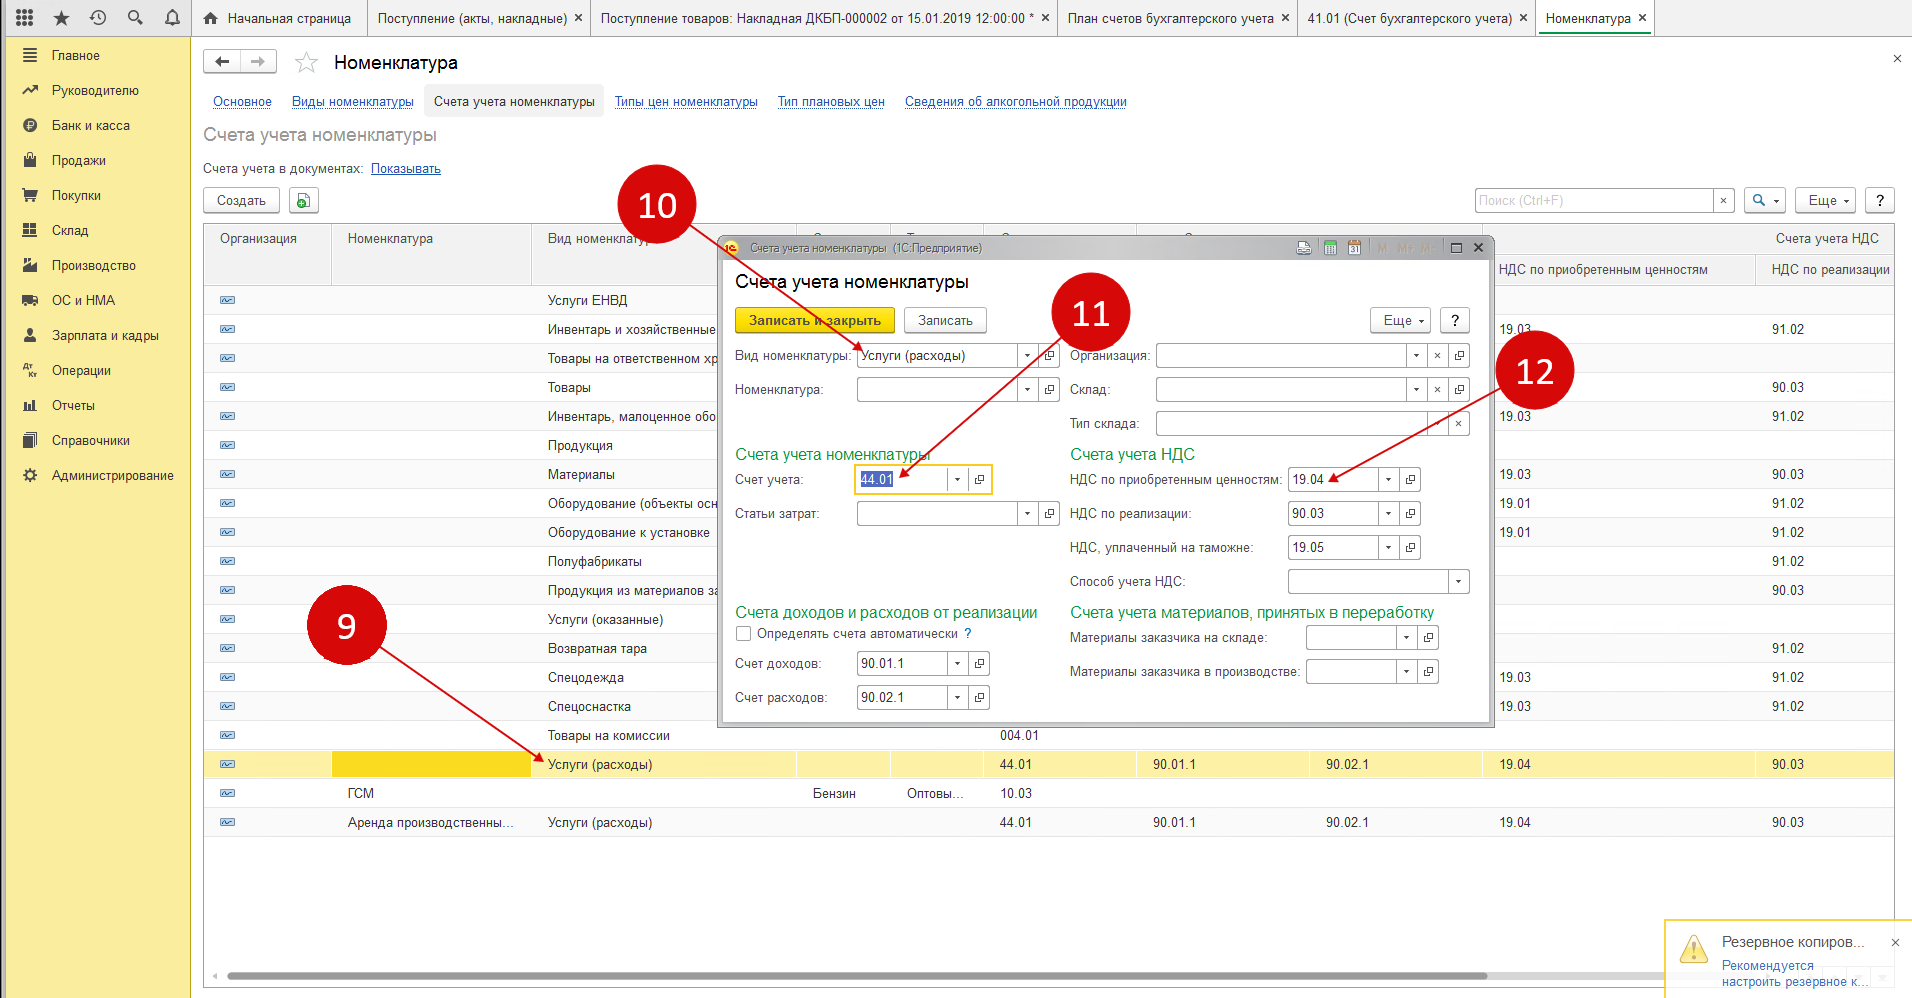Image resolution: width=1912 pixels, height=998 pixels.
Task: Select Аренда производственны... row
Action: tap(1048, 823)
